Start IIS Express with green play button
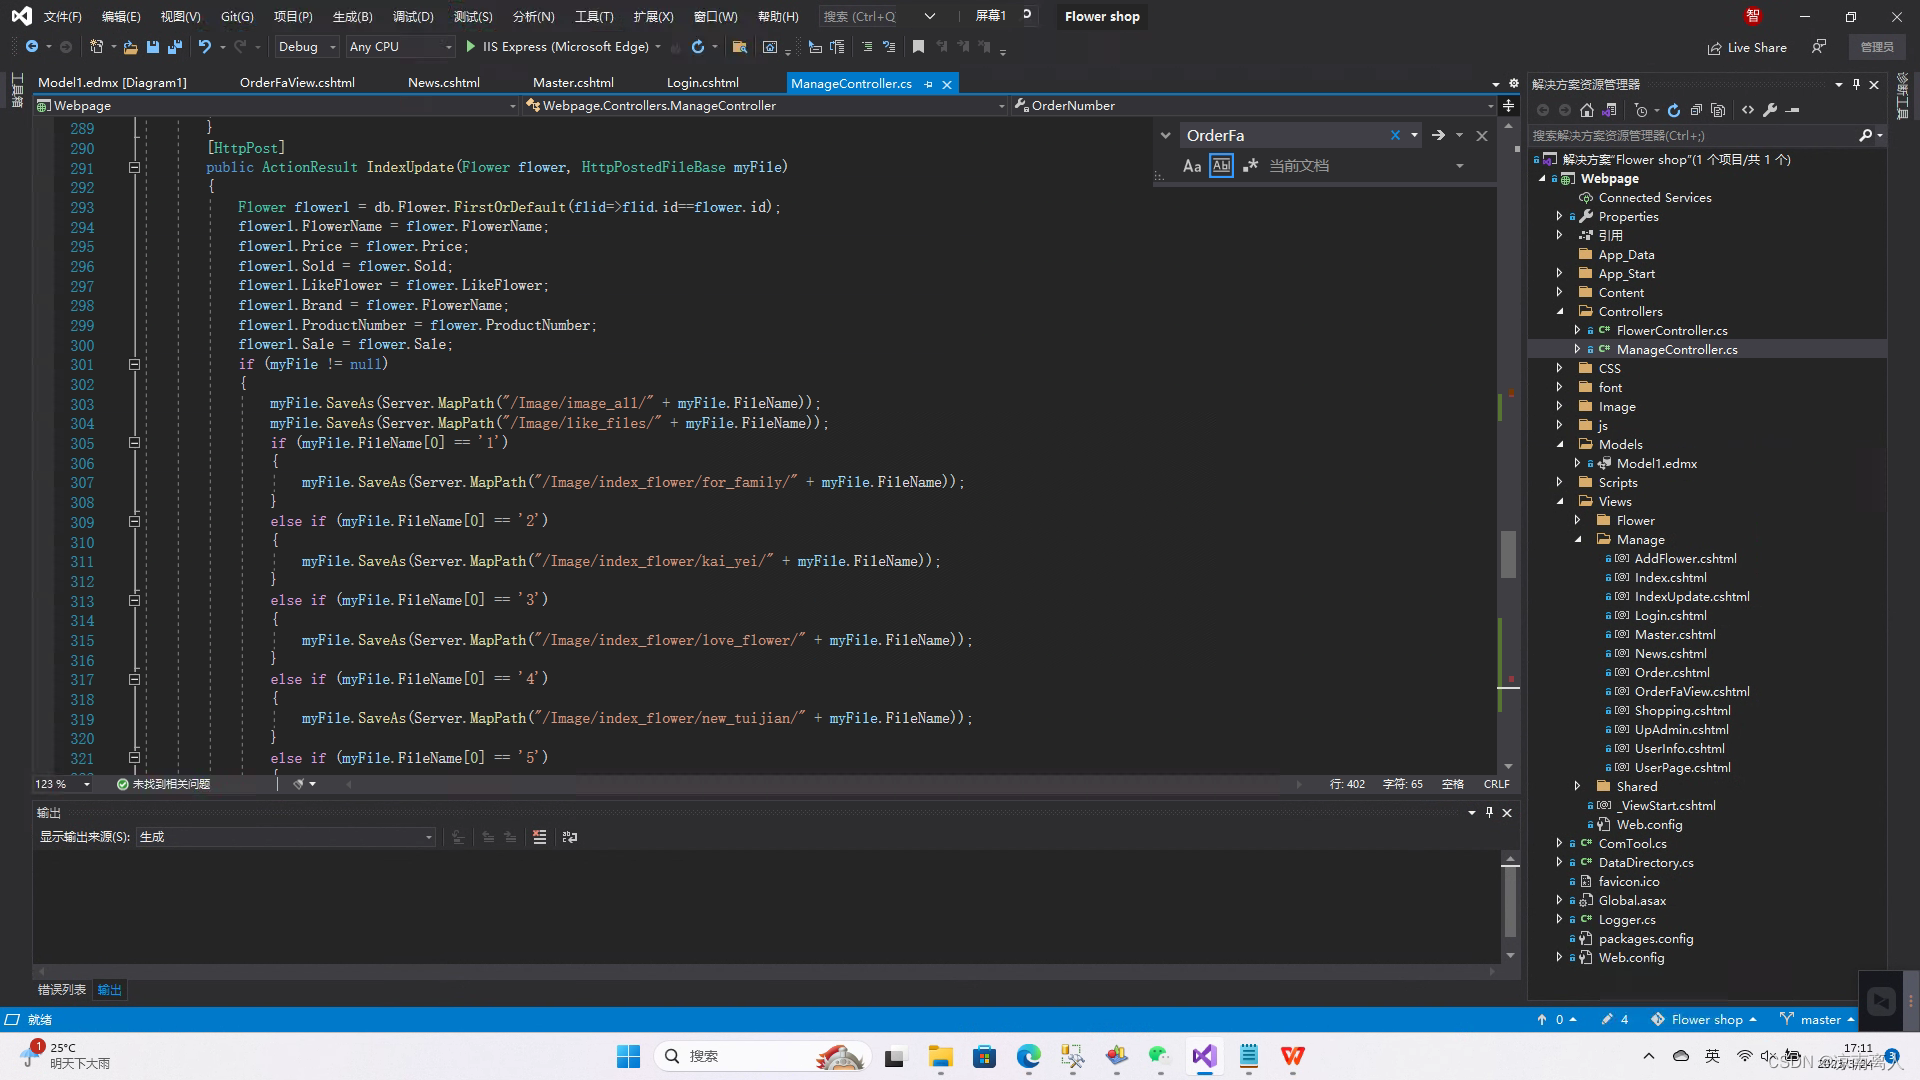Viewport: 1920px width, 1080px height. 471,47
